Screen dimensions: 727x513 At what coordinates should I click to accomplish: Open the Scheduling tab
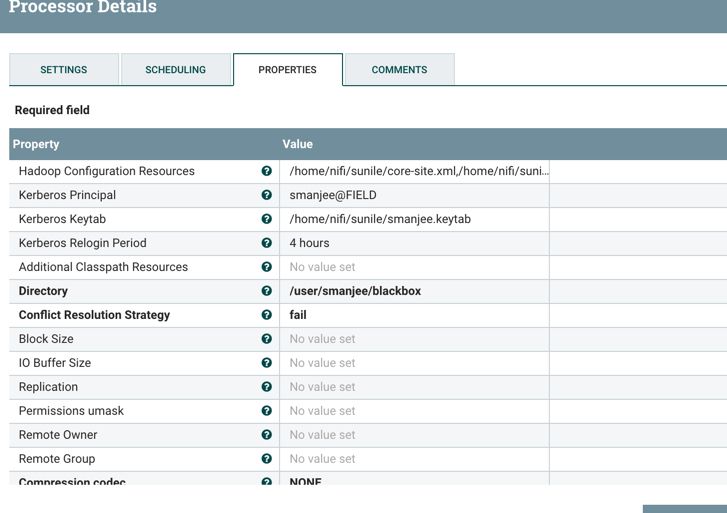click(x=175, y=70)
